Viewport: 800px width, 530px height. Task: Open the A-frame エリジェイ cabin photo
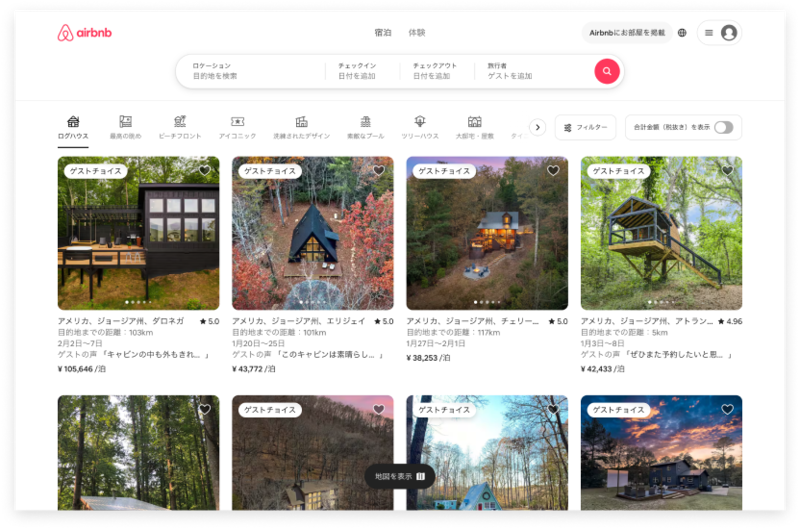point(313,233)
